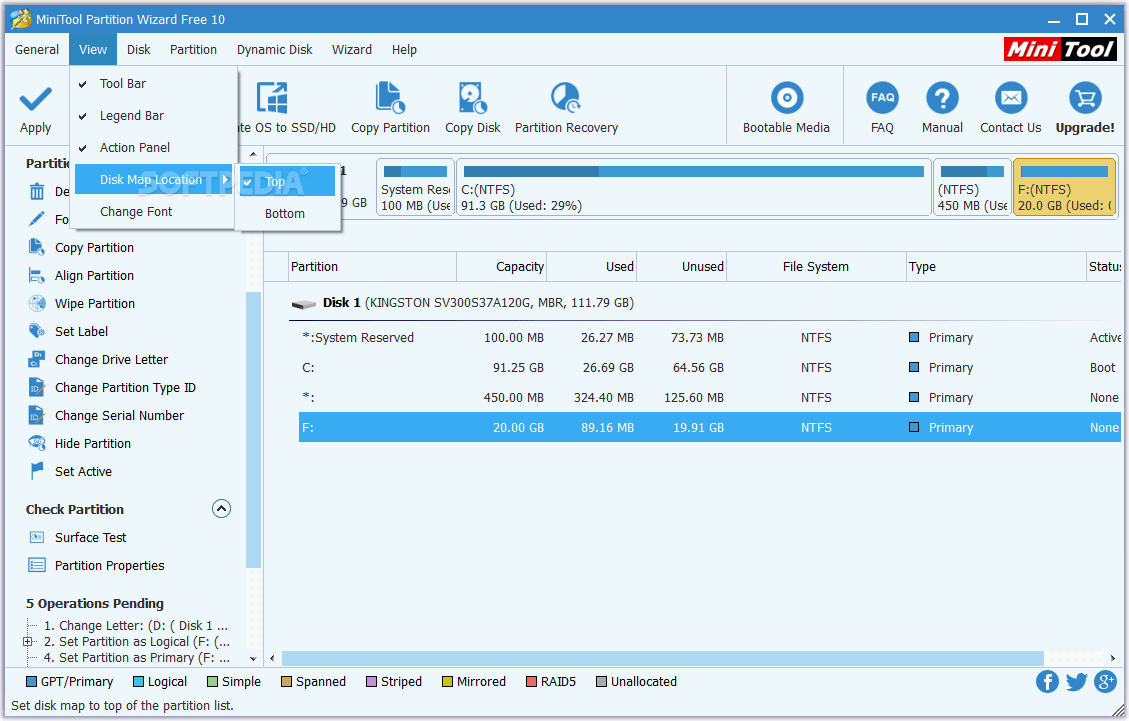1129x721 pixels.
Task: Open the Help menu
Action: pyautogui.click(x=404, y=50)
